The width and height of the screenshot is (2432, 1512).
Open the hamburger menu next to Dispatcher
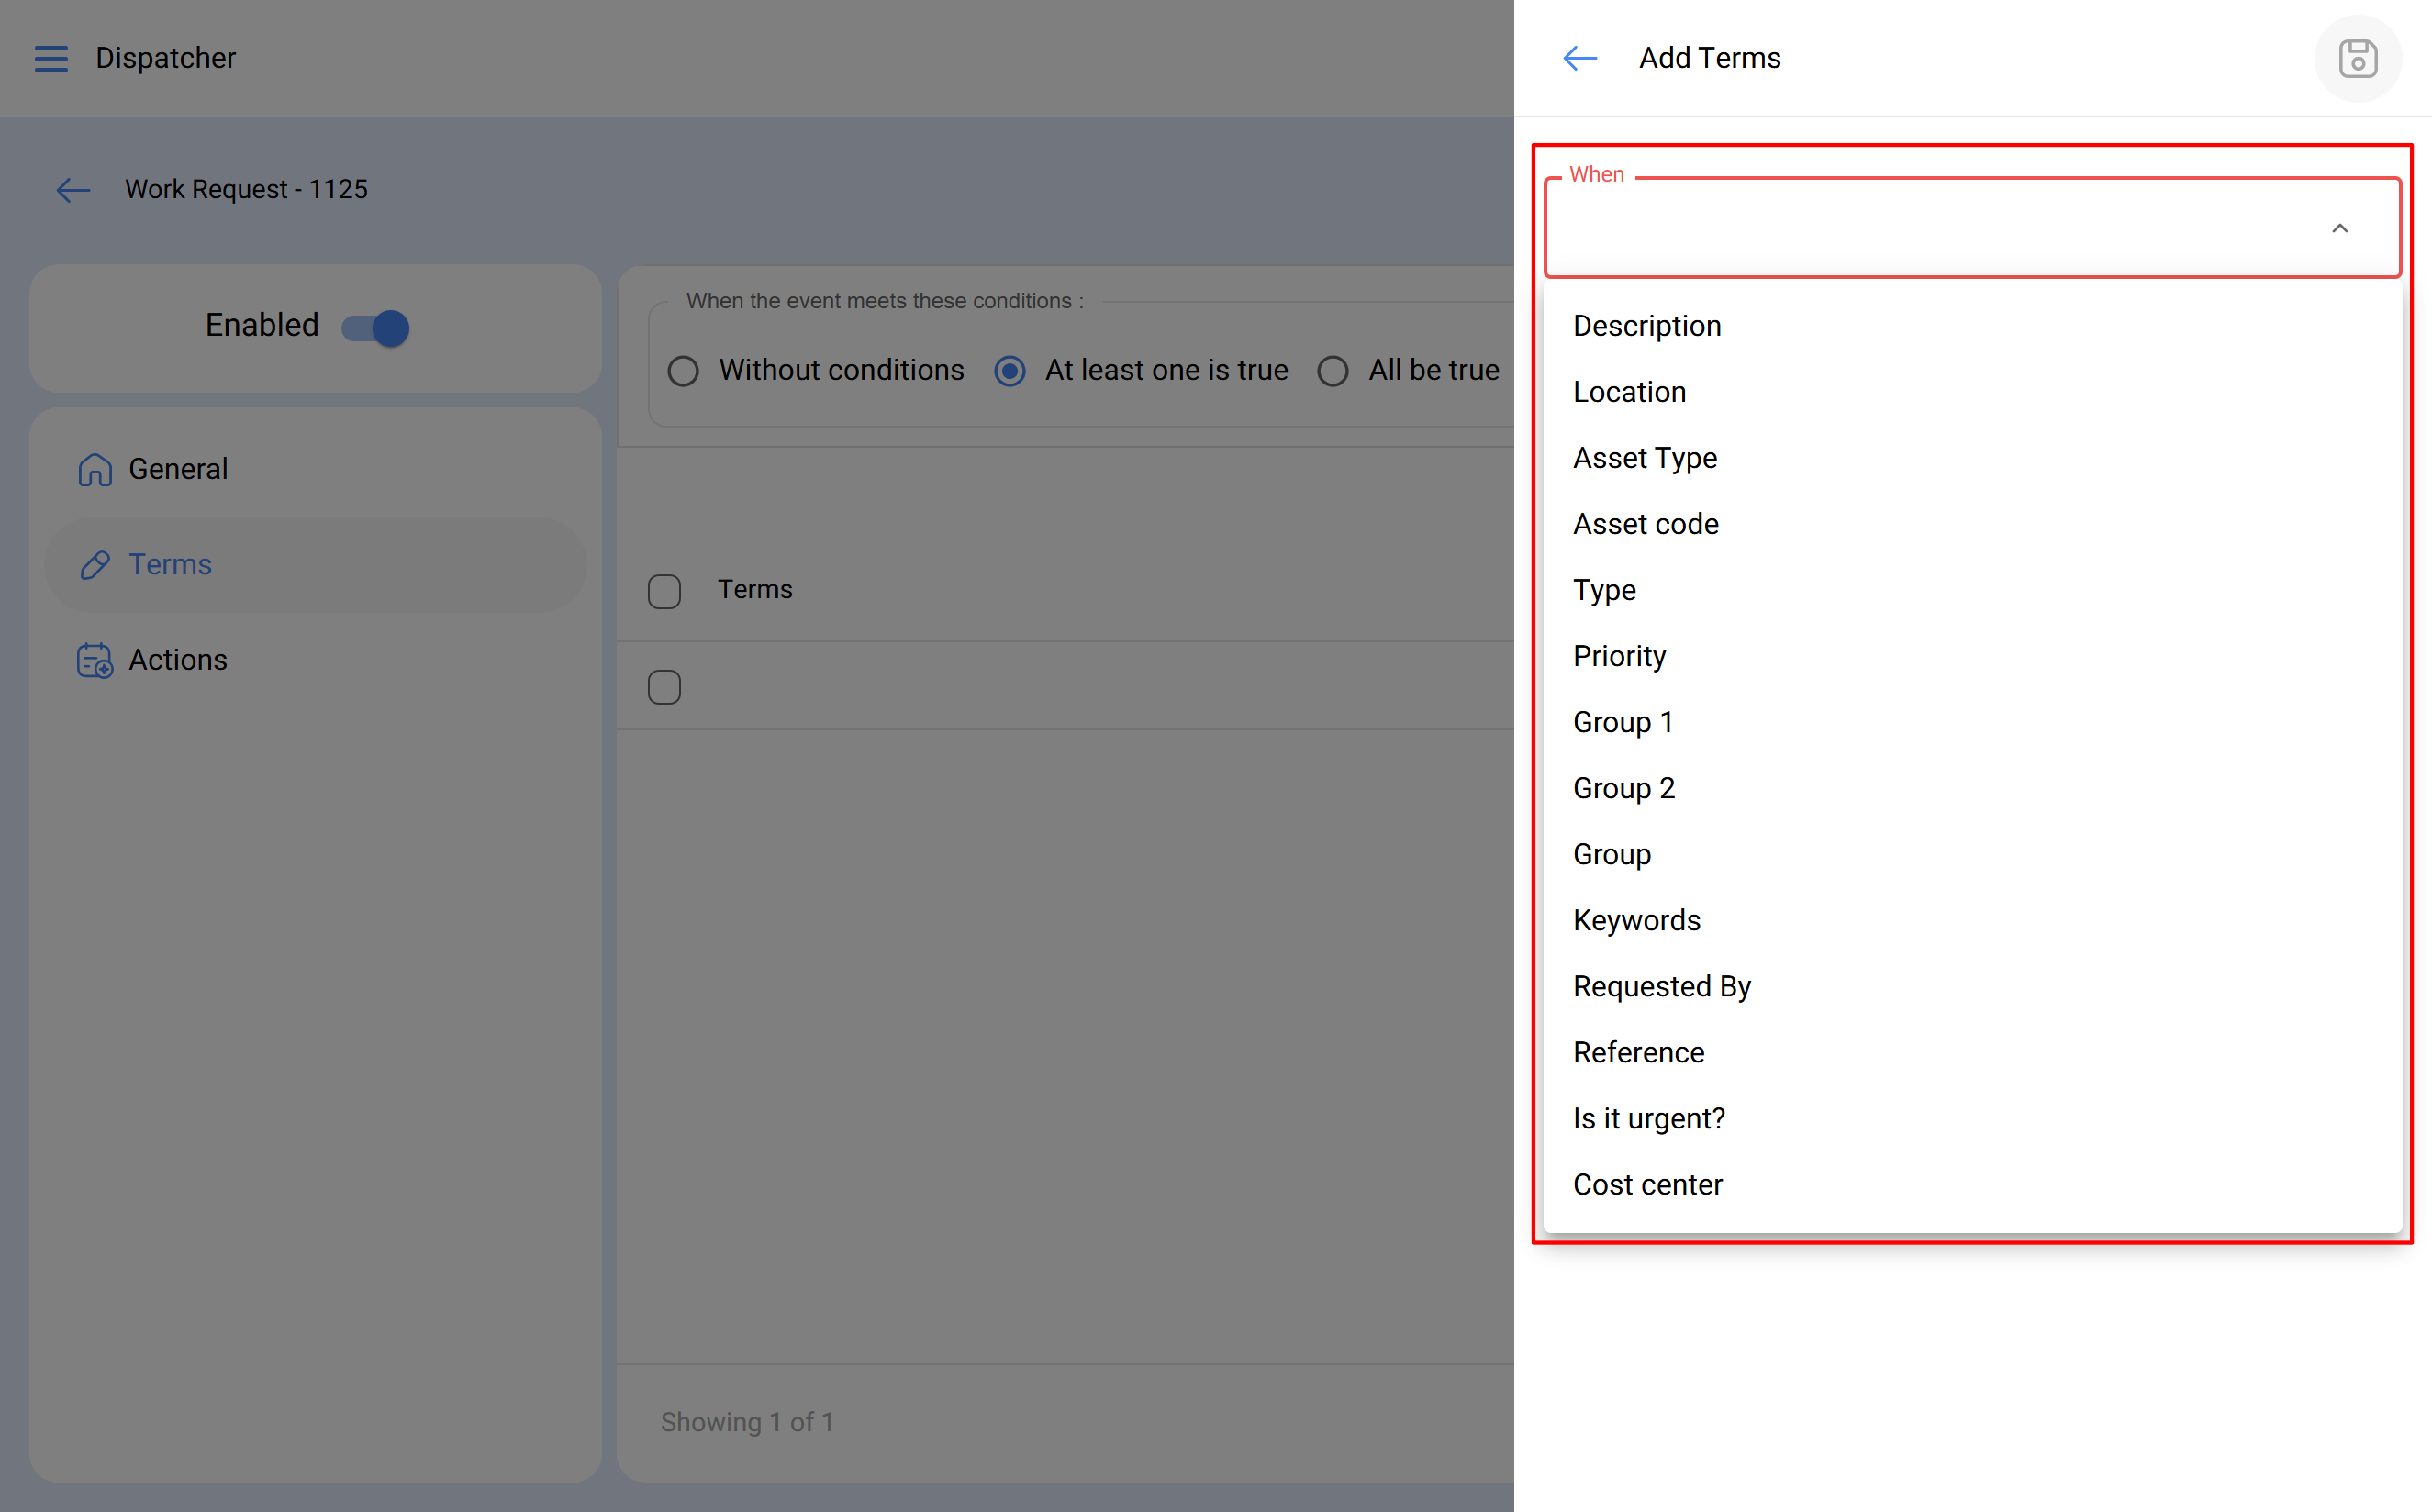coord(51,59)
